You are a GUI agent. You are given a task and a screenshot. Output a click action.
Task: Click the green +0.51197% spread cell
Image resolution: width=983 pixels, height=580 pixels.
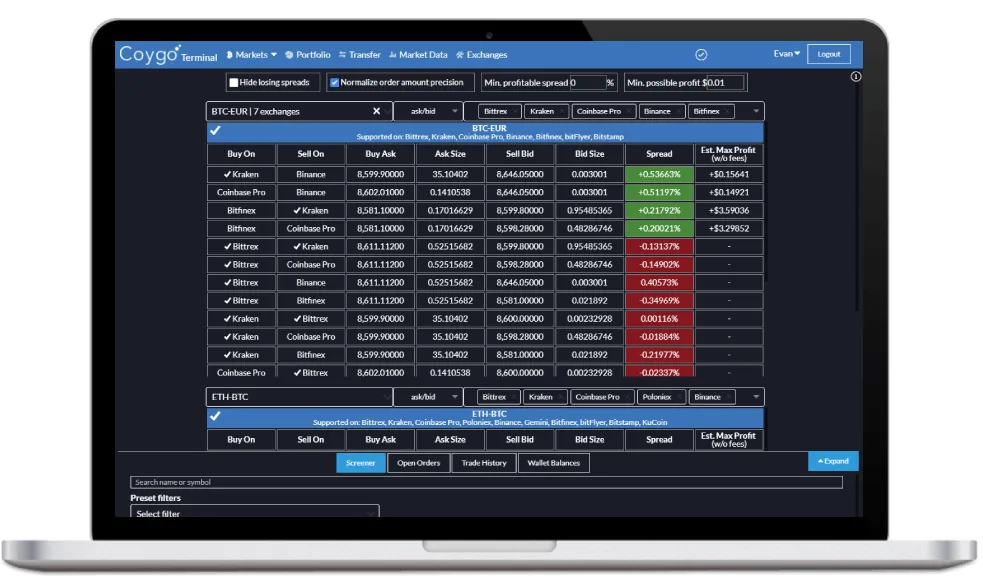pyautogui.click(x=659, y=192)
